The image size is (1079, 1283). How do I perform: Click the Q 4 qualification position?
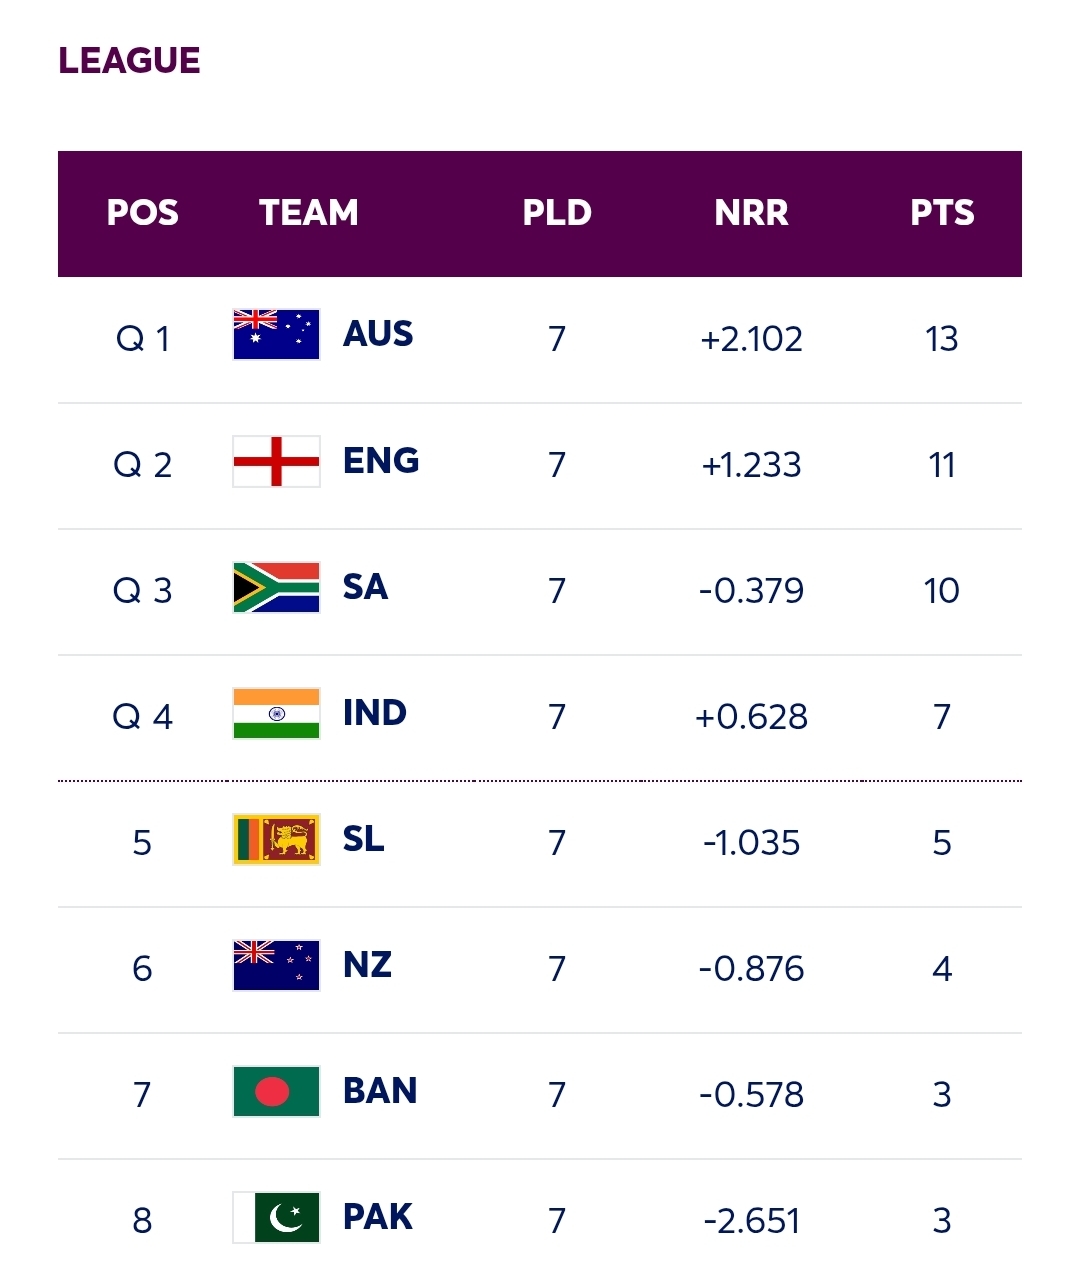point(143,717)
